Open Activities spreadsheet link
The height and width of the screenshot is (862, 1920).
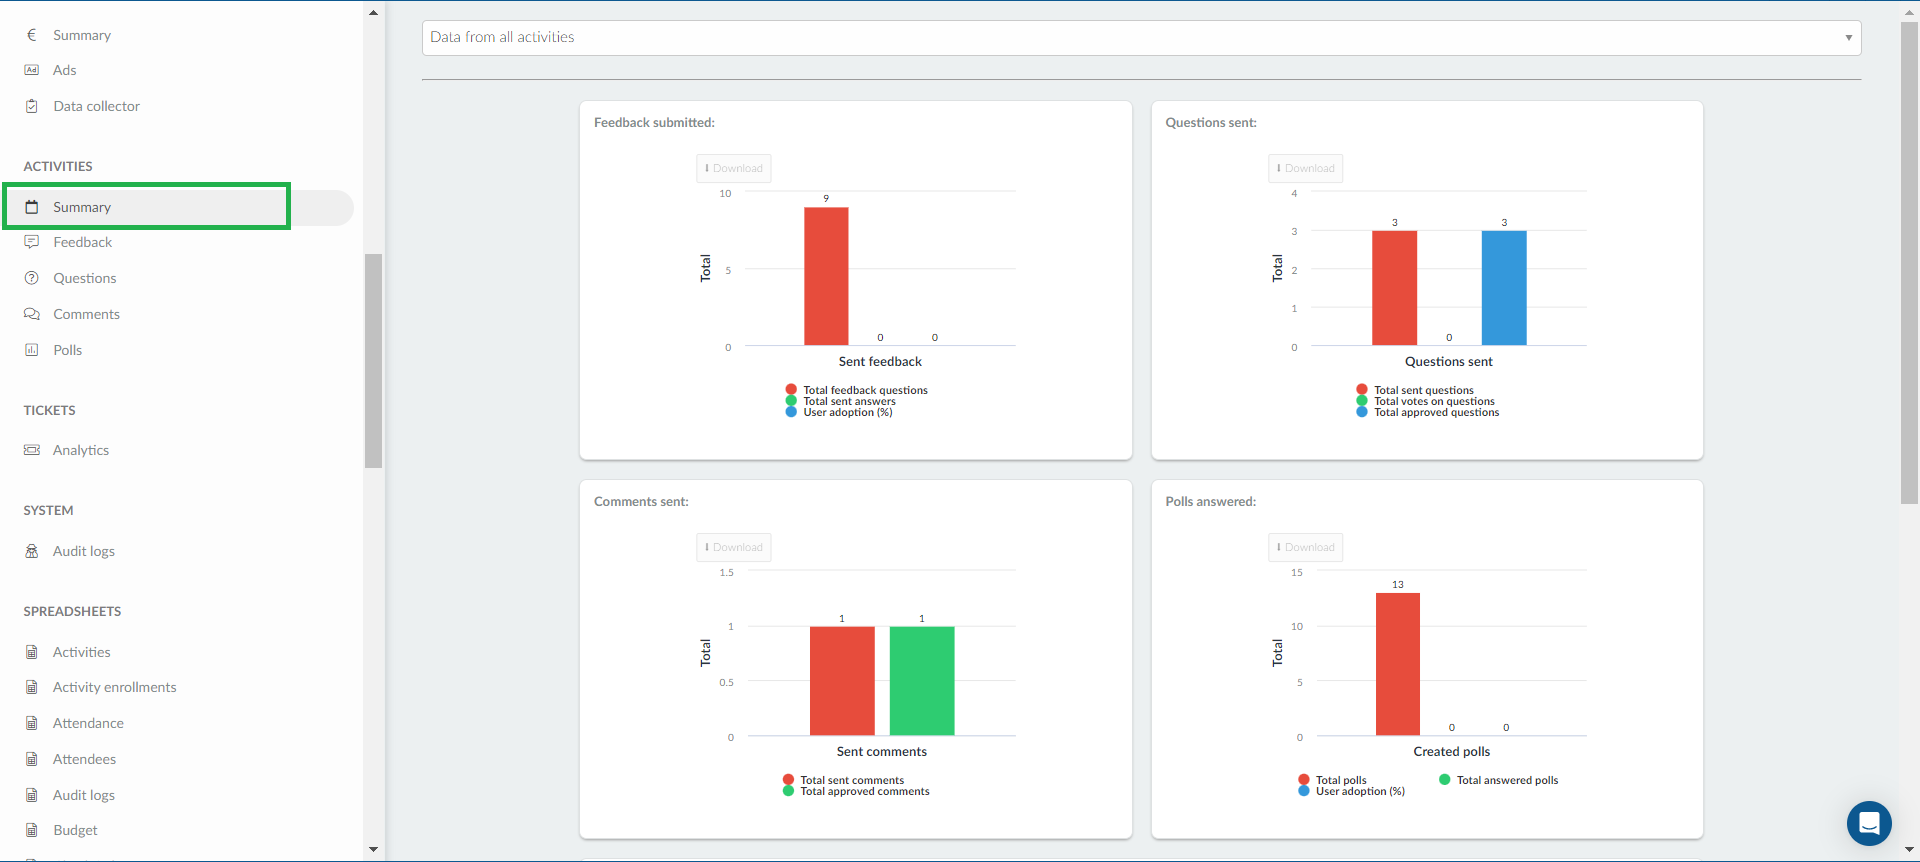click(82, 652)
